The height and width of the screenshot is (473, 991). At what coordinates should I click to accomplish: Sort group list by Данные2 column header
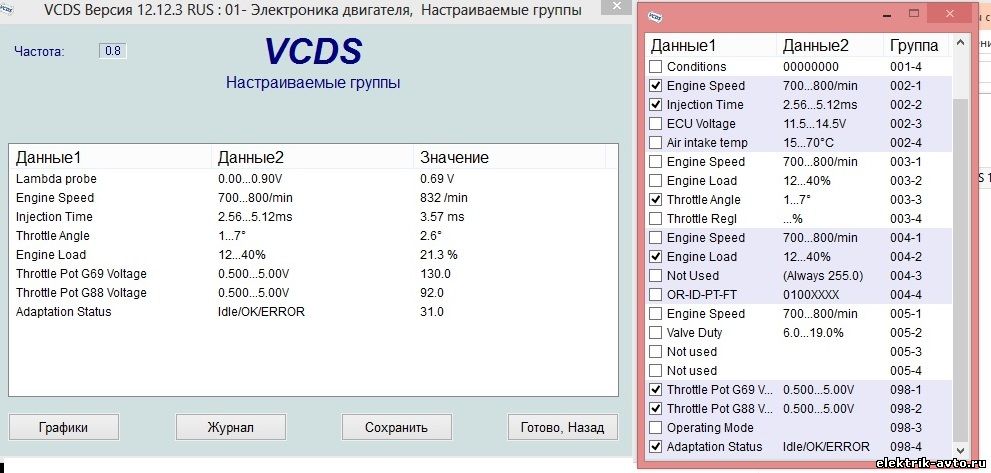tap(830, 46)
